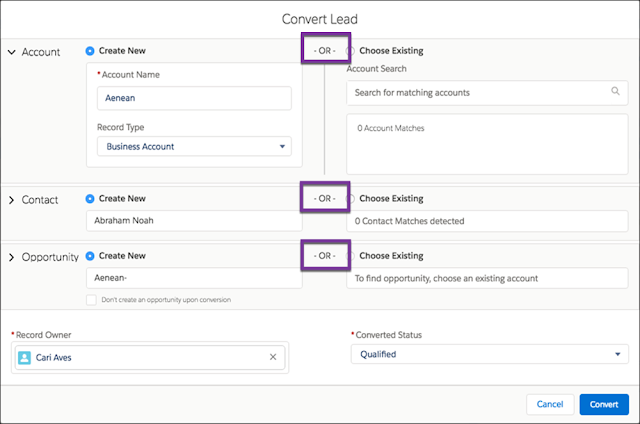Select Choose Existing radio for Opportunity

pyautogui.click(x=350, y=256)
